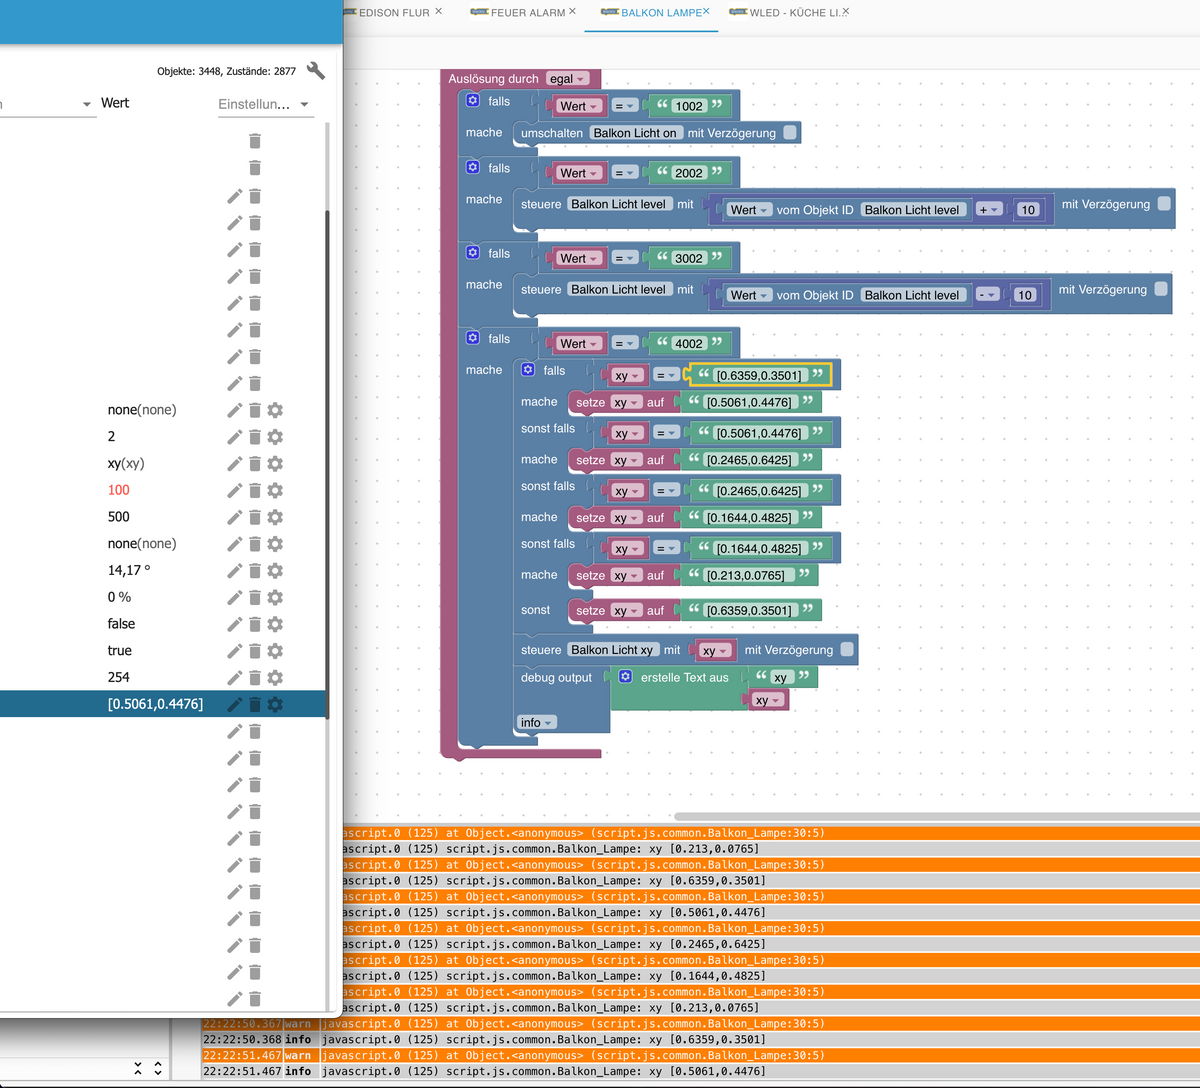Click gear settings icon in the 14,17 ° row

[275, 570]
